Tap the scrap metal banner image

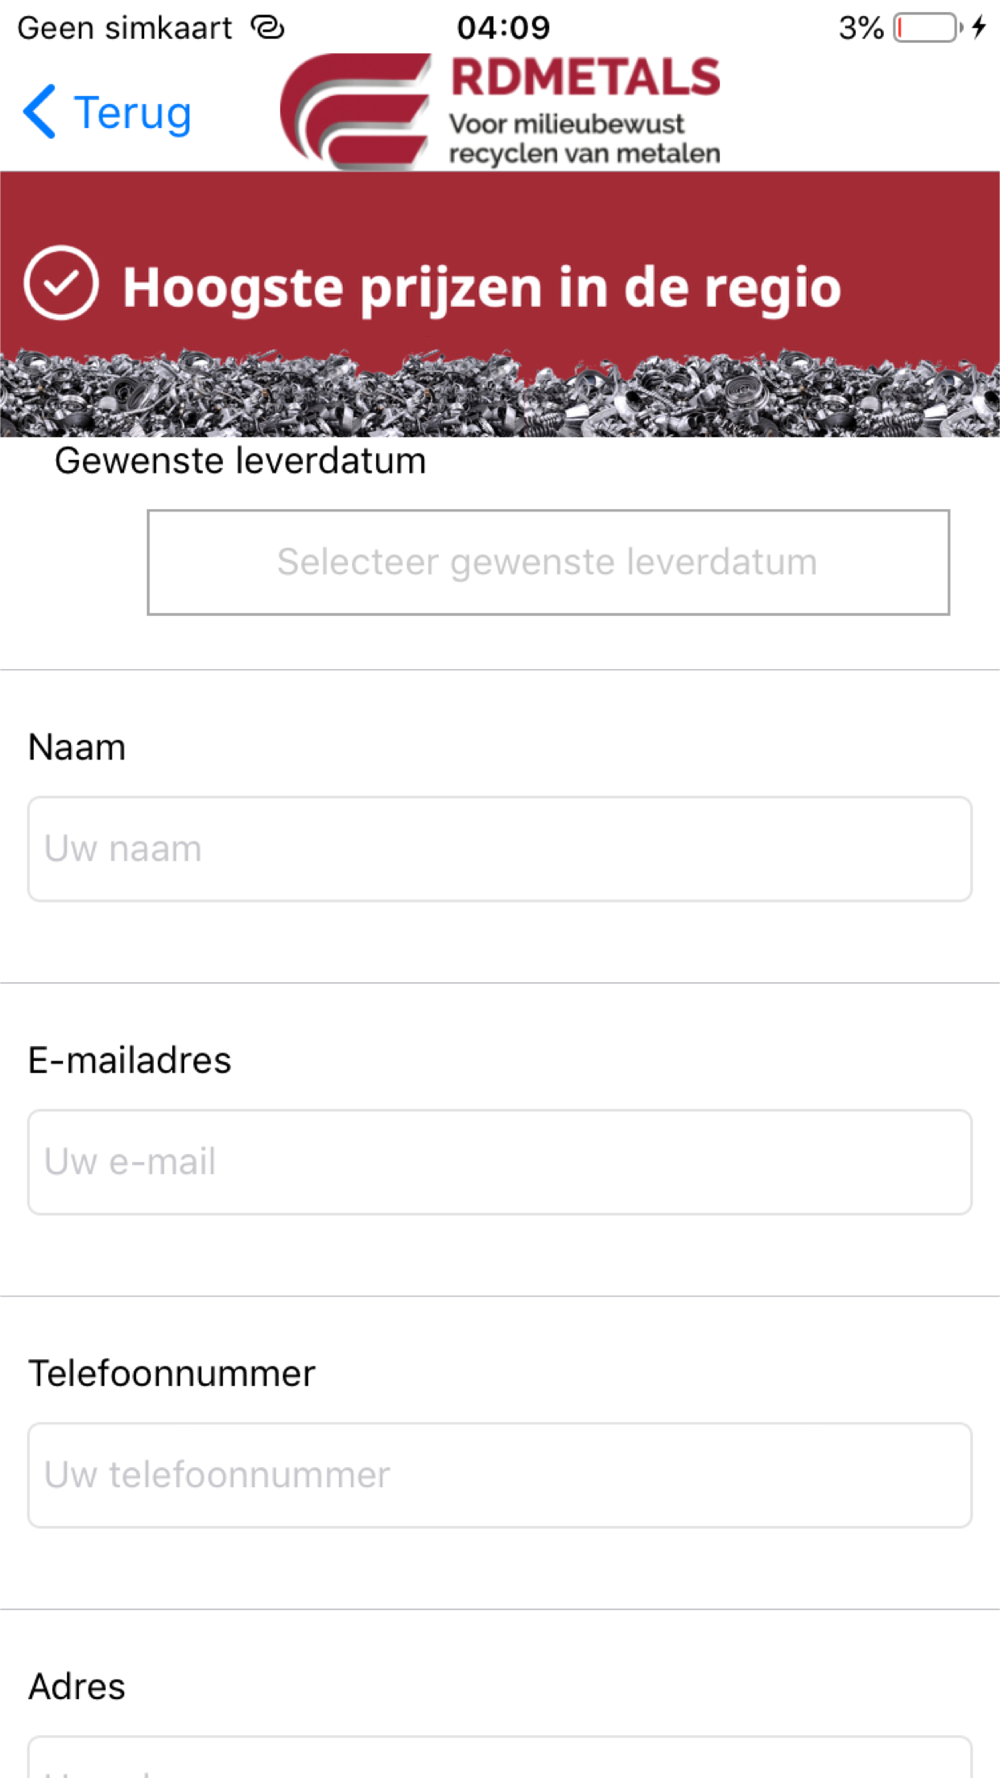500,393
